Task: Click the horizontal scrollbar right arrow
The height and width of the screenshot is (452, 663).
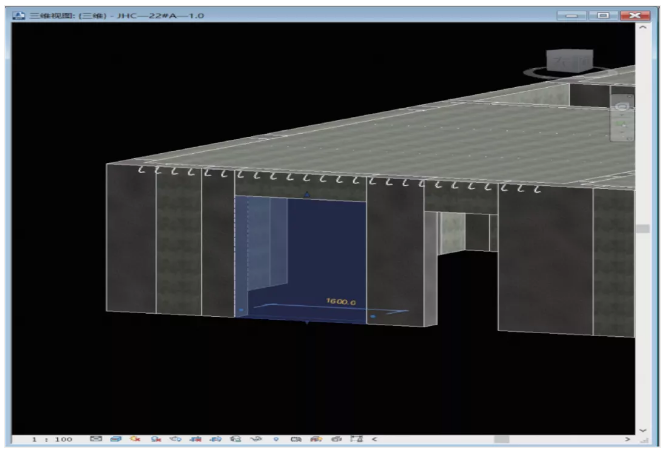Action: (x=627, y=439)
